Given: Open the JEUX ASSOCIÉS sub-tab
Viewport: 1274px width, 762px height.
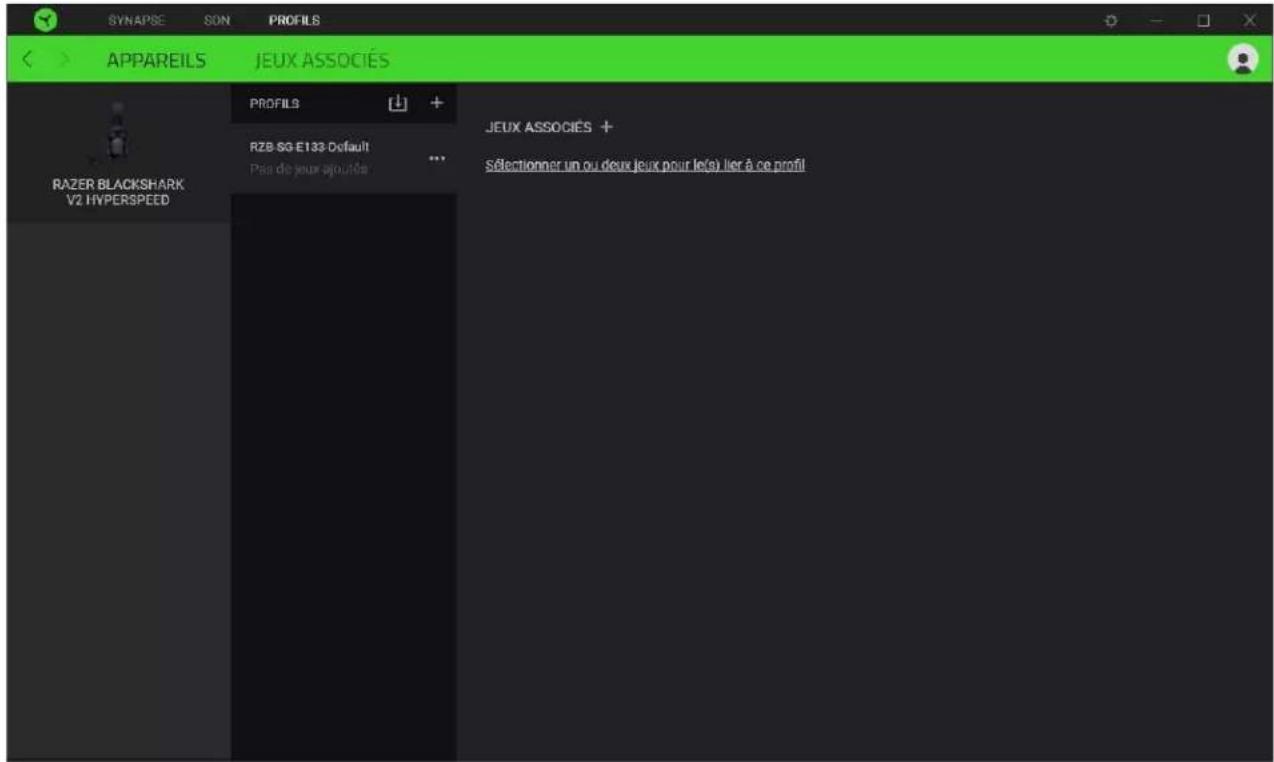Looking at the screenshot, I should (323, 61).
